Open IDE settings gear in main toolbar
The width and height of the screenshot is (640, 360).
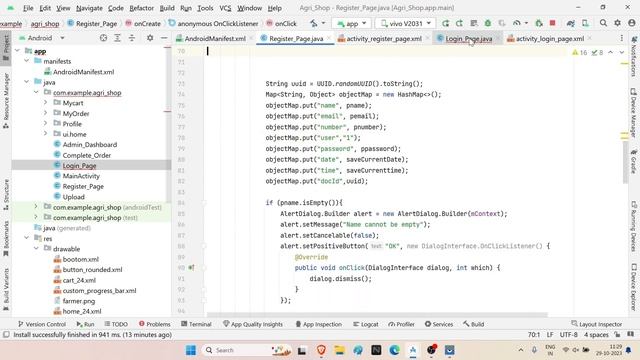coord(618,23)
